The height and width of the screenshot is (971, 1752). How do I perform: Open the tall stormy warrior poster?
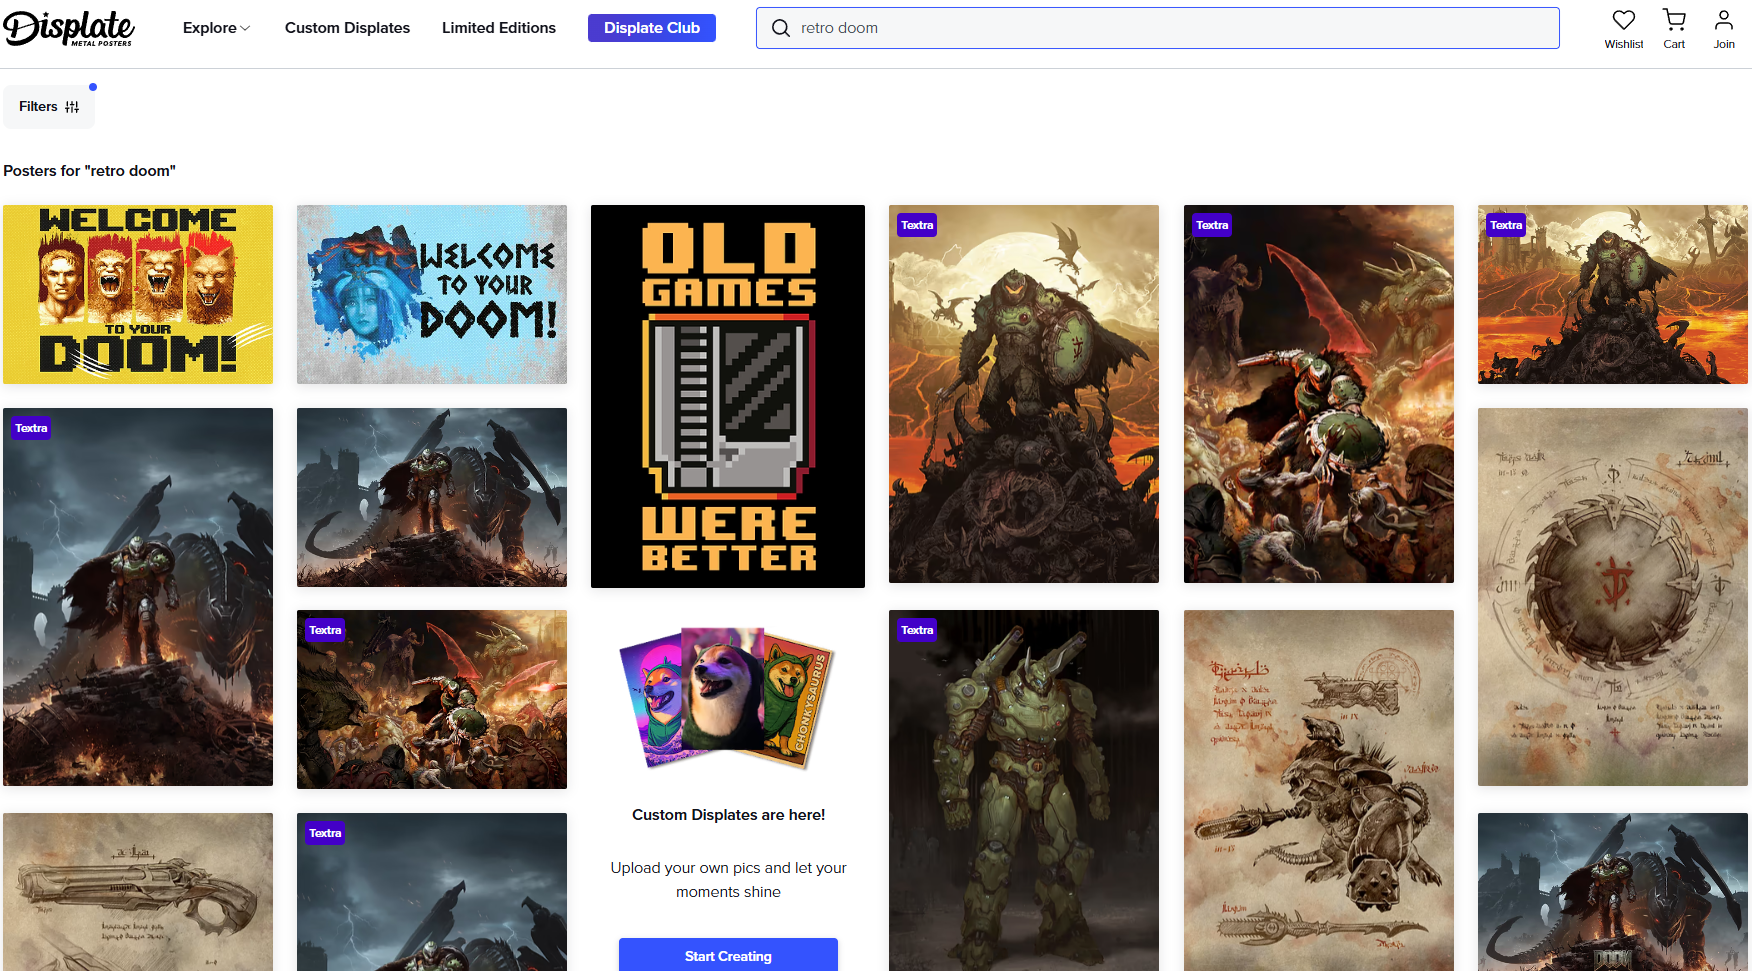click(x=138, y=597)
